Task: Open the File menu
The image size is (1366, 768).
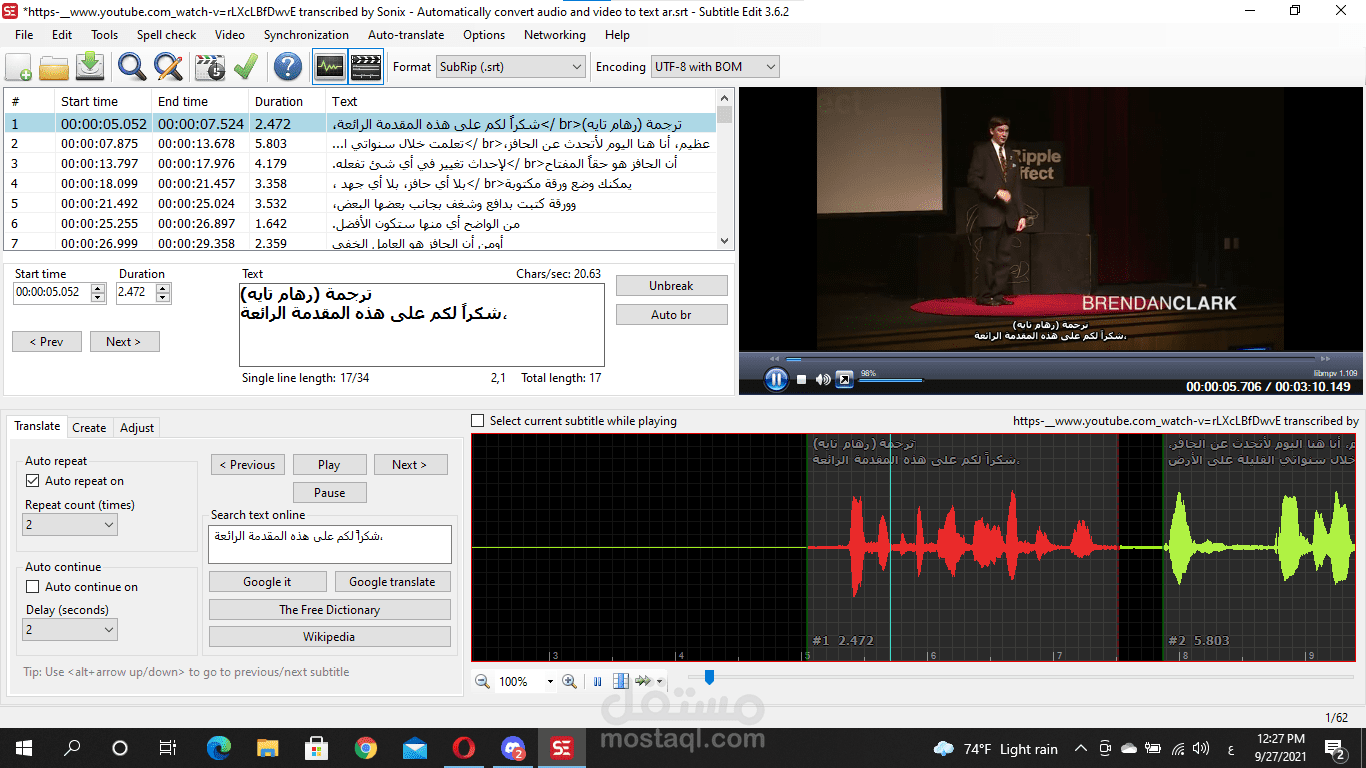Action: [24, 34]
